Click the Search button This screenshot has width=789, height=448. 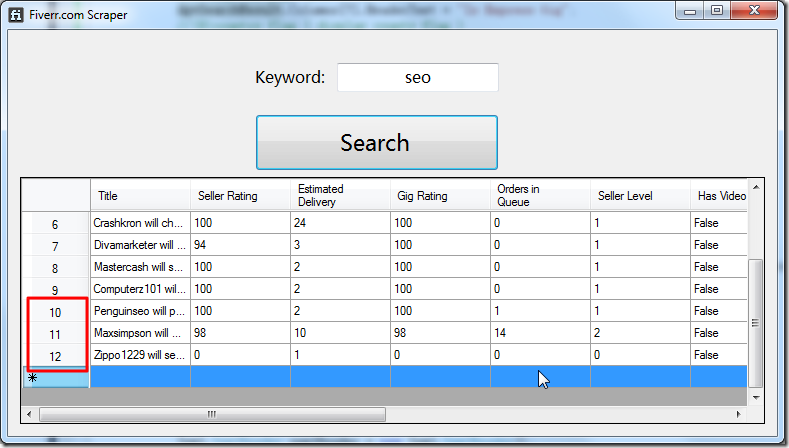click(x=376, y=142)
